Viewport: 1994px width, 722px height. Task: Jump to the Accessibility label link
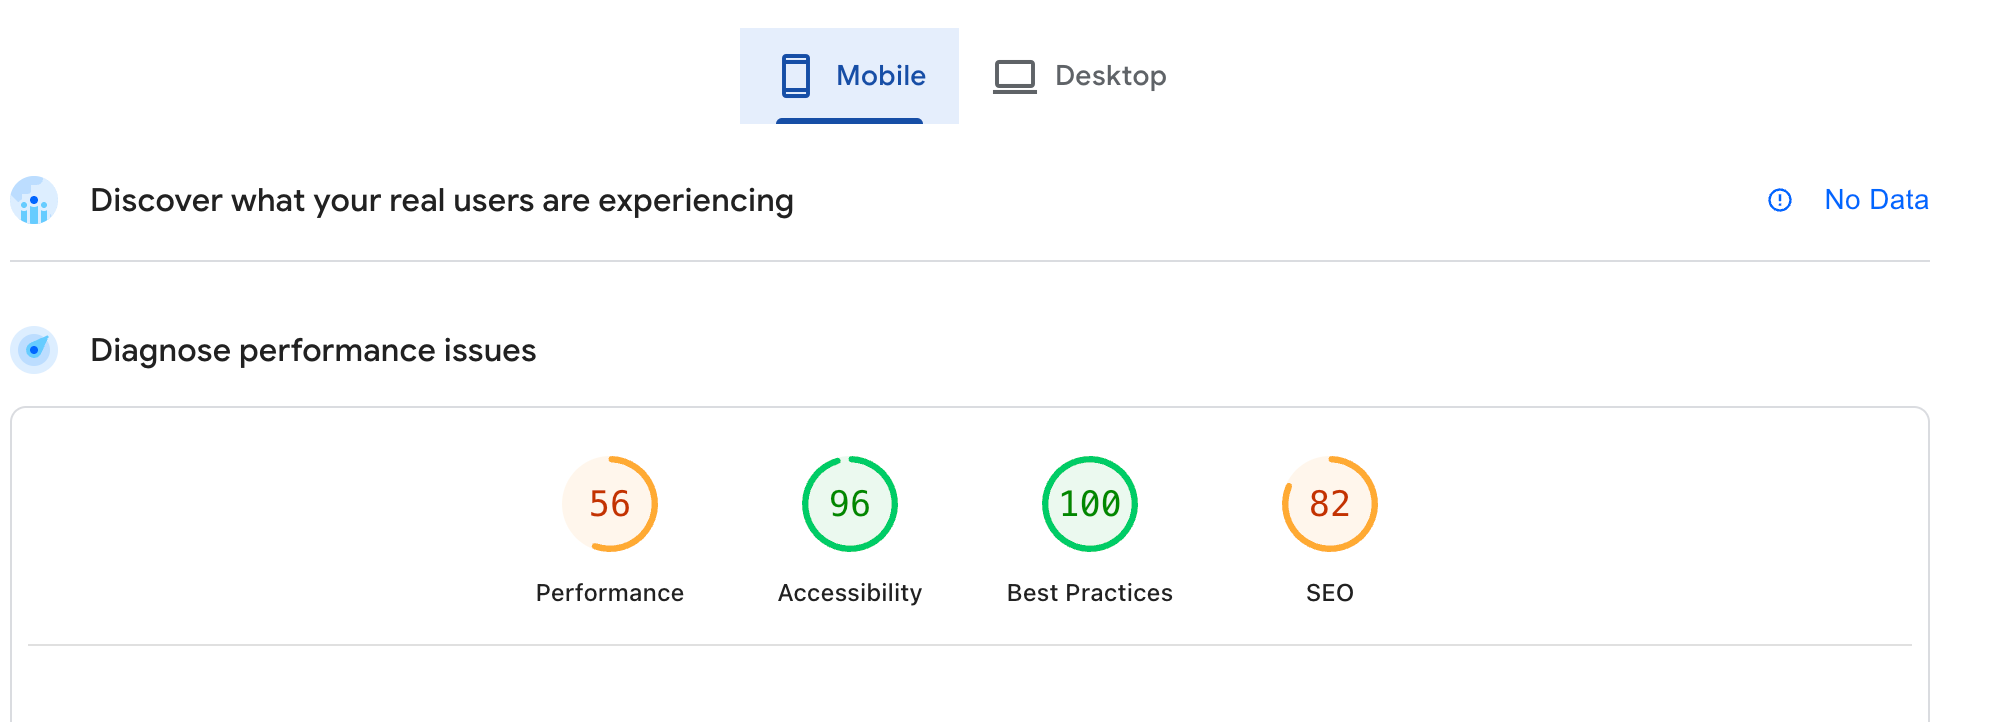tap(850, 593)
